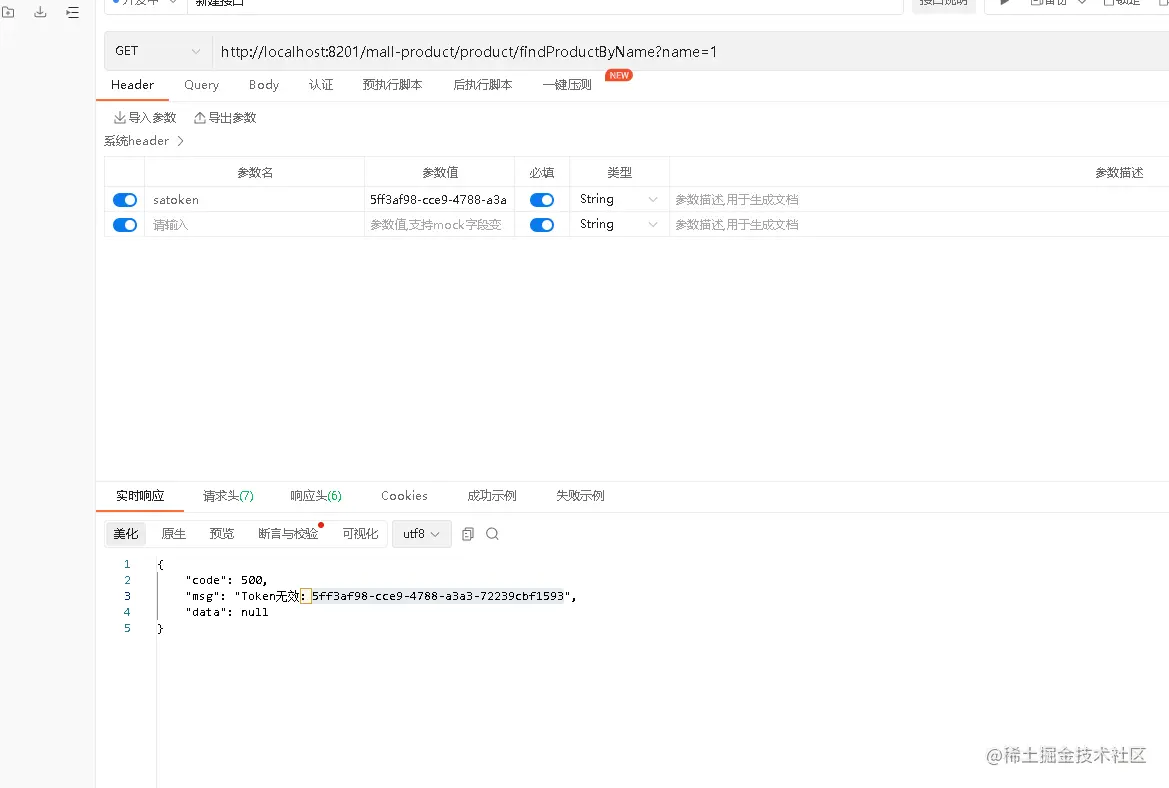
Task: Click the response search magnifier icon
Action: [x=493, y=534]
